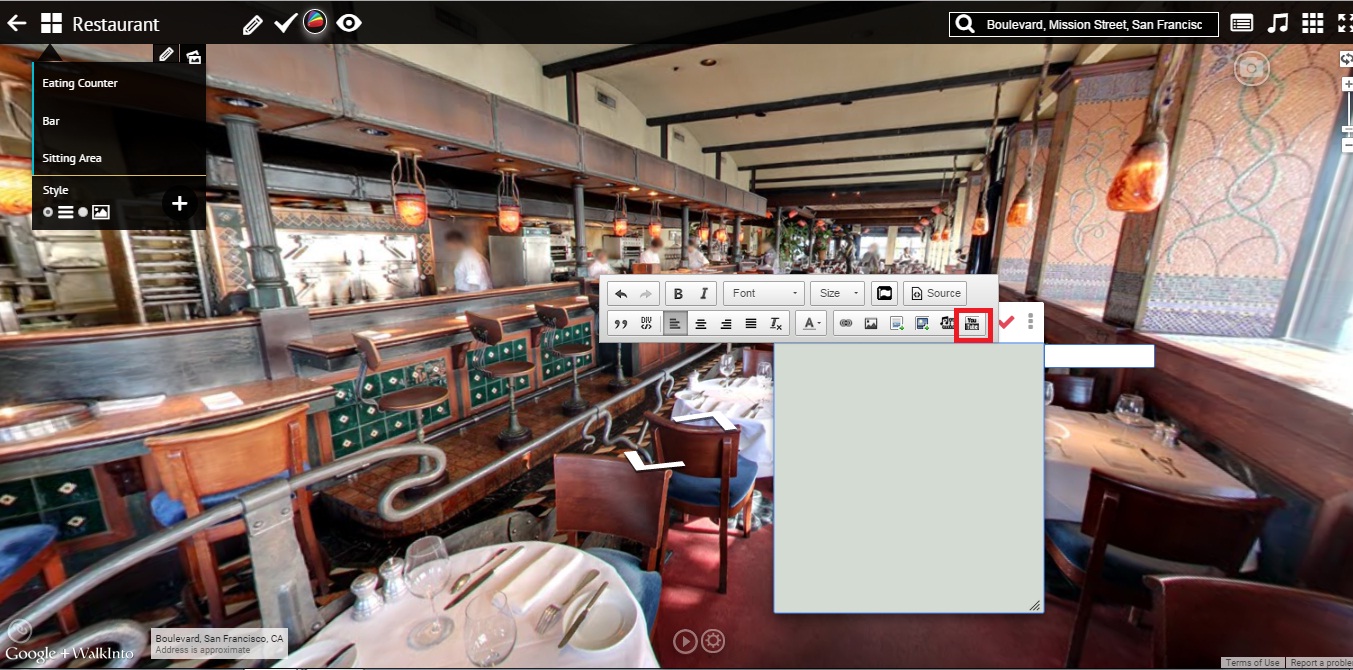Click the rotate refresh icon at right edge
The image size is (1353, 670).
(1347, 59)
